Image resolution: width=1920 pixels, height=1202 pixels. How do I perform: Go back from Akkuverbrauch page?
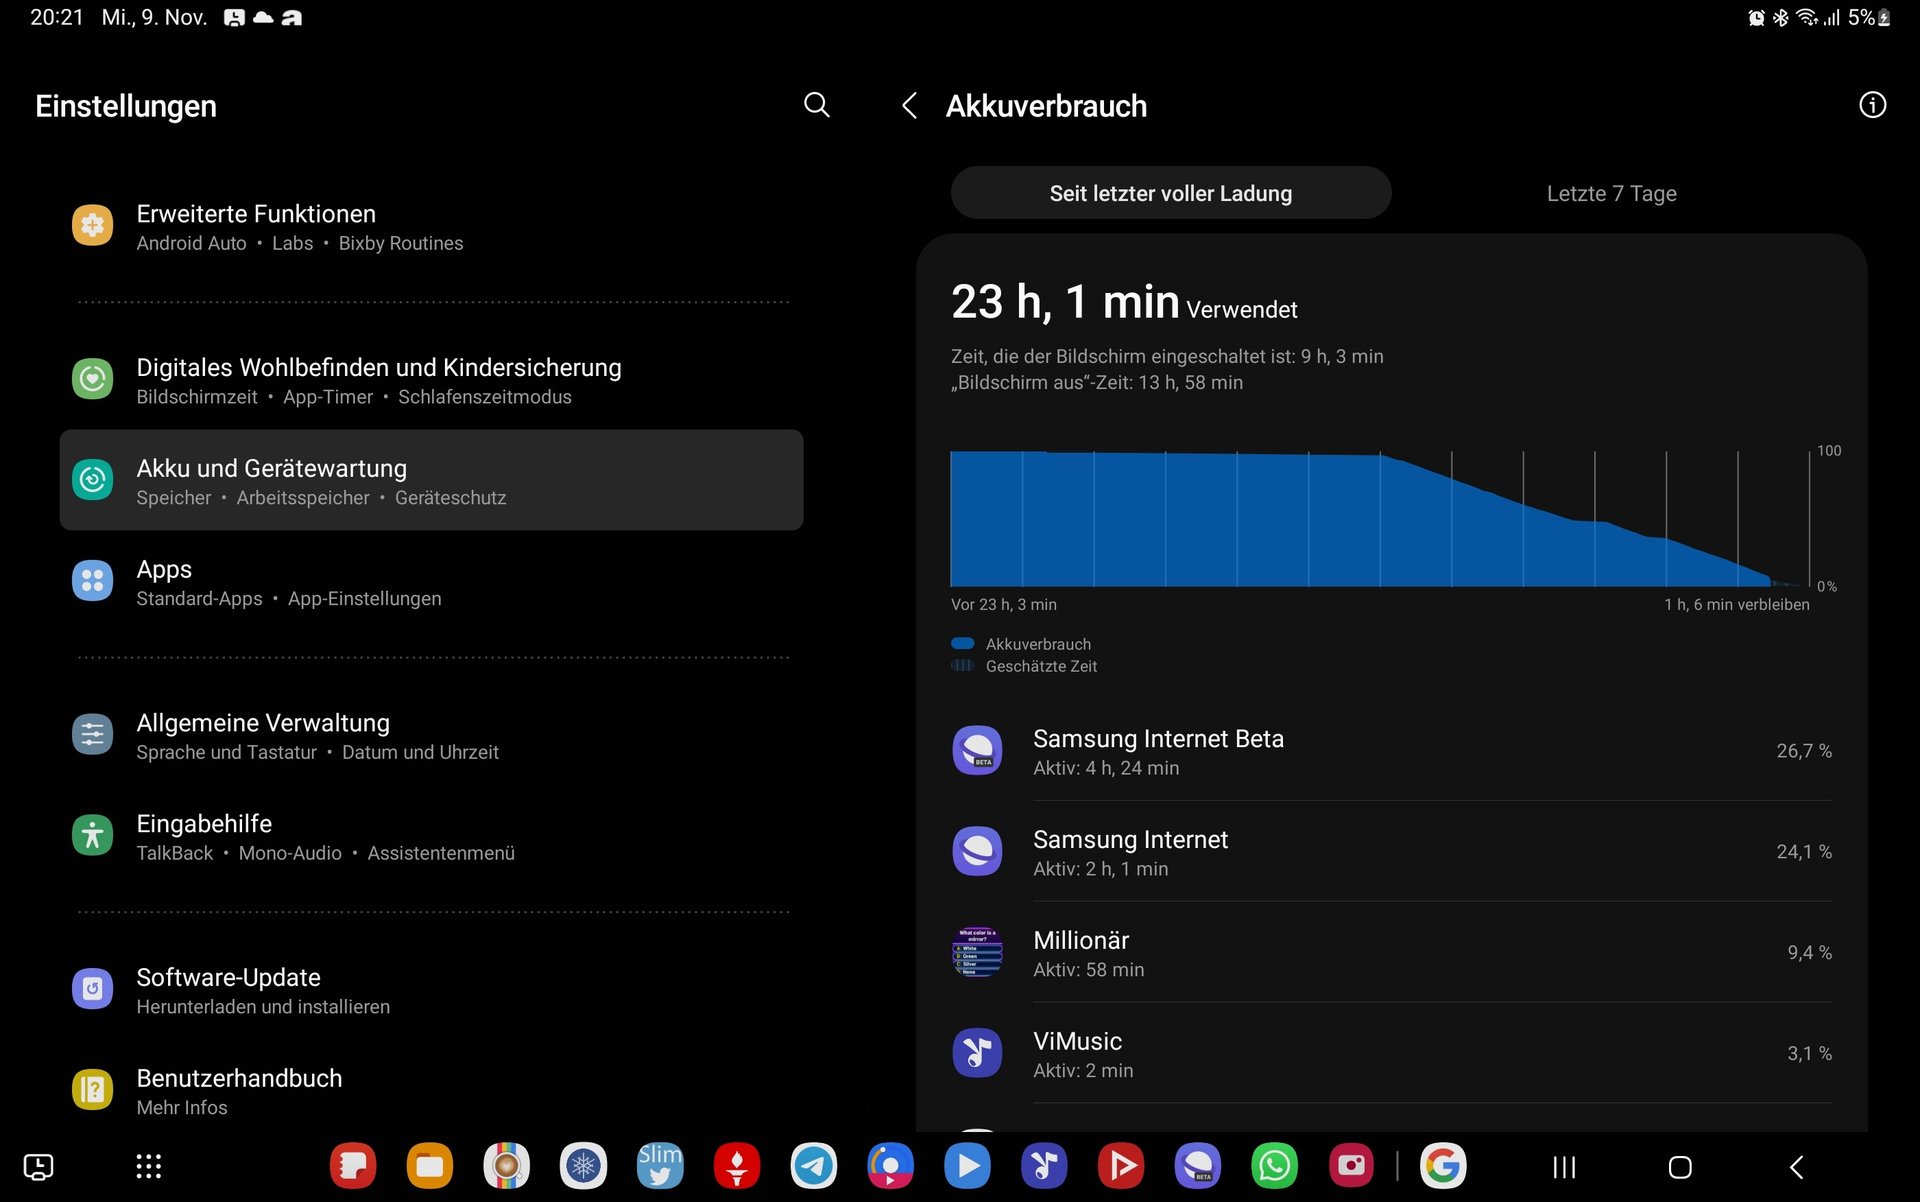tap(909, 105)
